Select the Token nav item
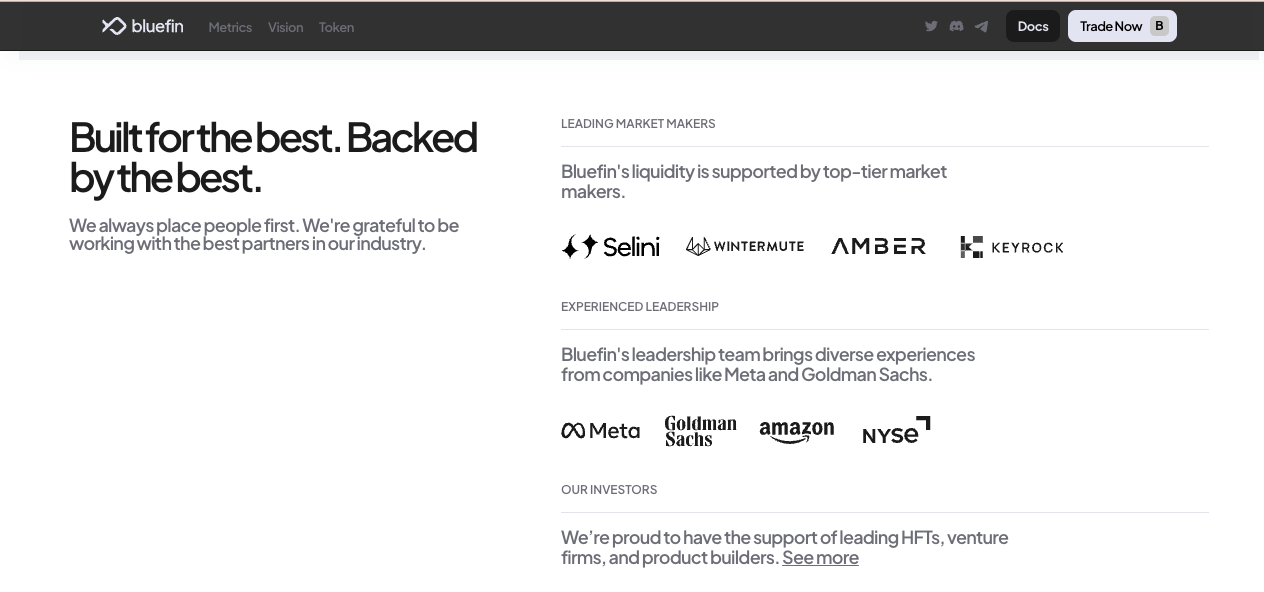 (336, 27)
